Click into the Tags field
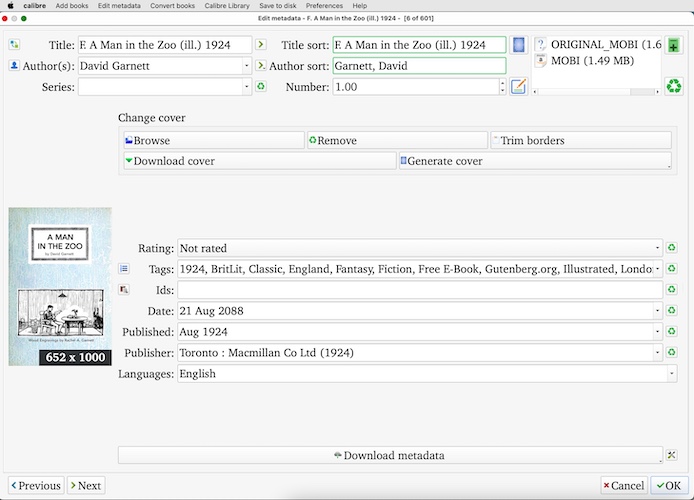 click(x=415, y=269)
